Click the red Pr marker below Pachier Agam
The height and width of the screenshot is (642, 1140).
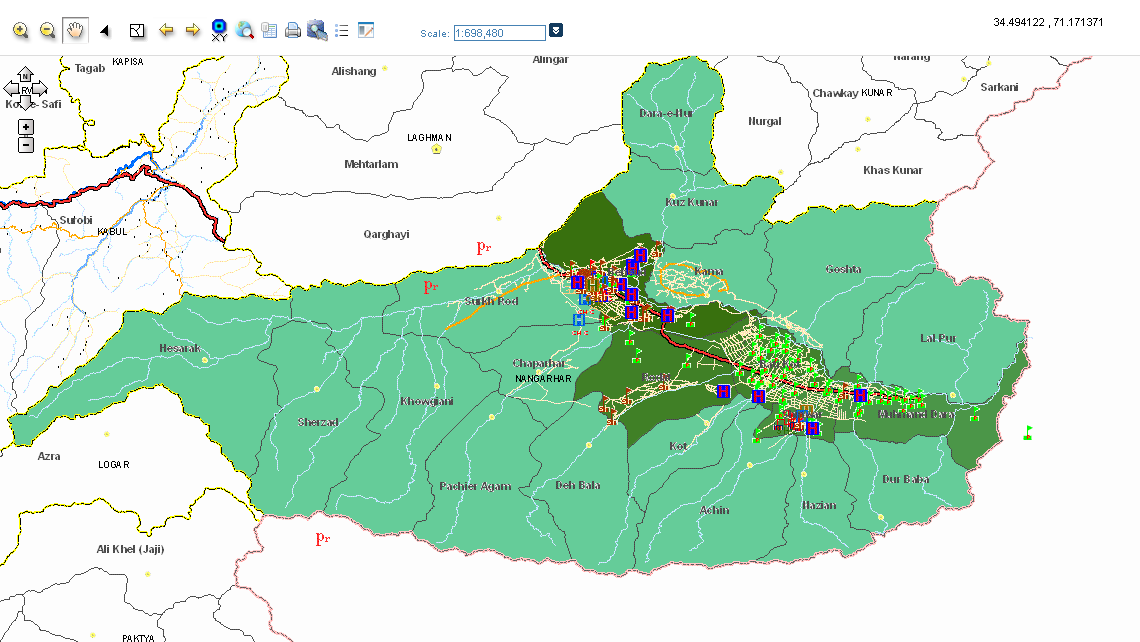pos(323,538)
